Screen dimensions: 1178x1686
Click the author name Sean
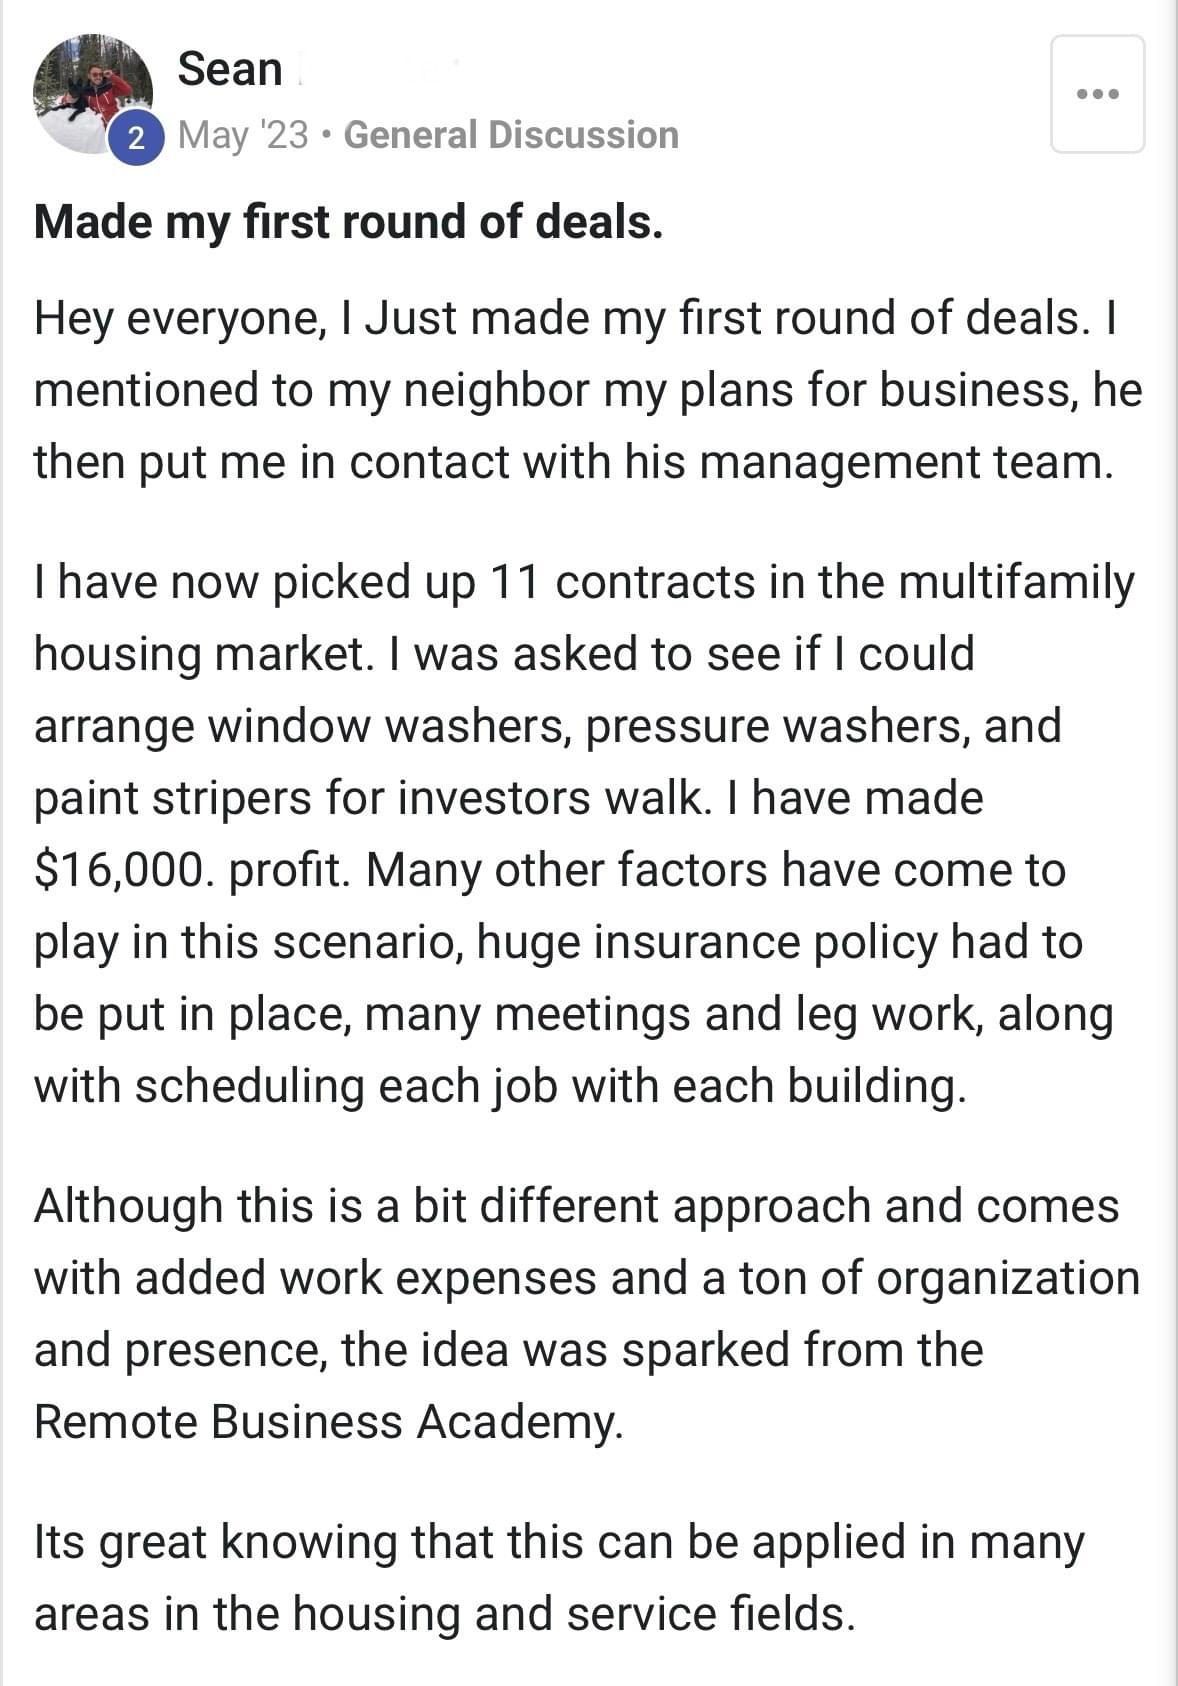230,70
